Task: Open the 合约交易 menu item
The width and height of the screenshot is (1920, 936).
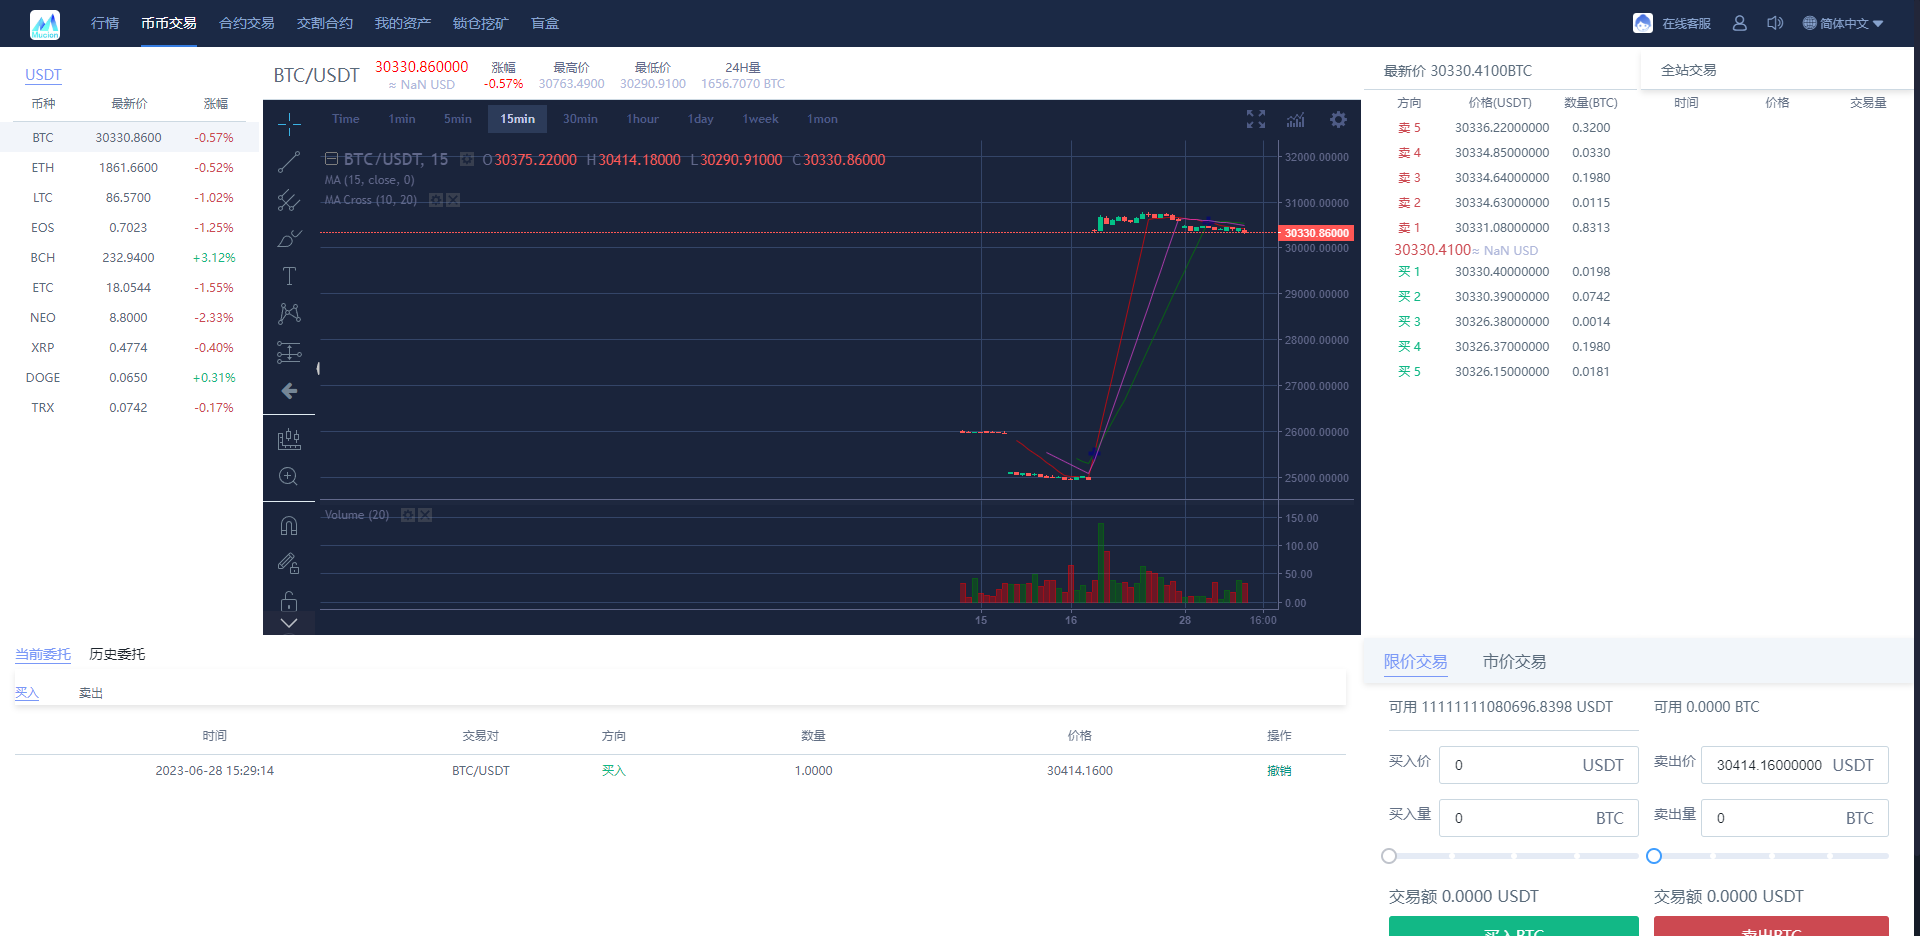Action: click(247, 23)
